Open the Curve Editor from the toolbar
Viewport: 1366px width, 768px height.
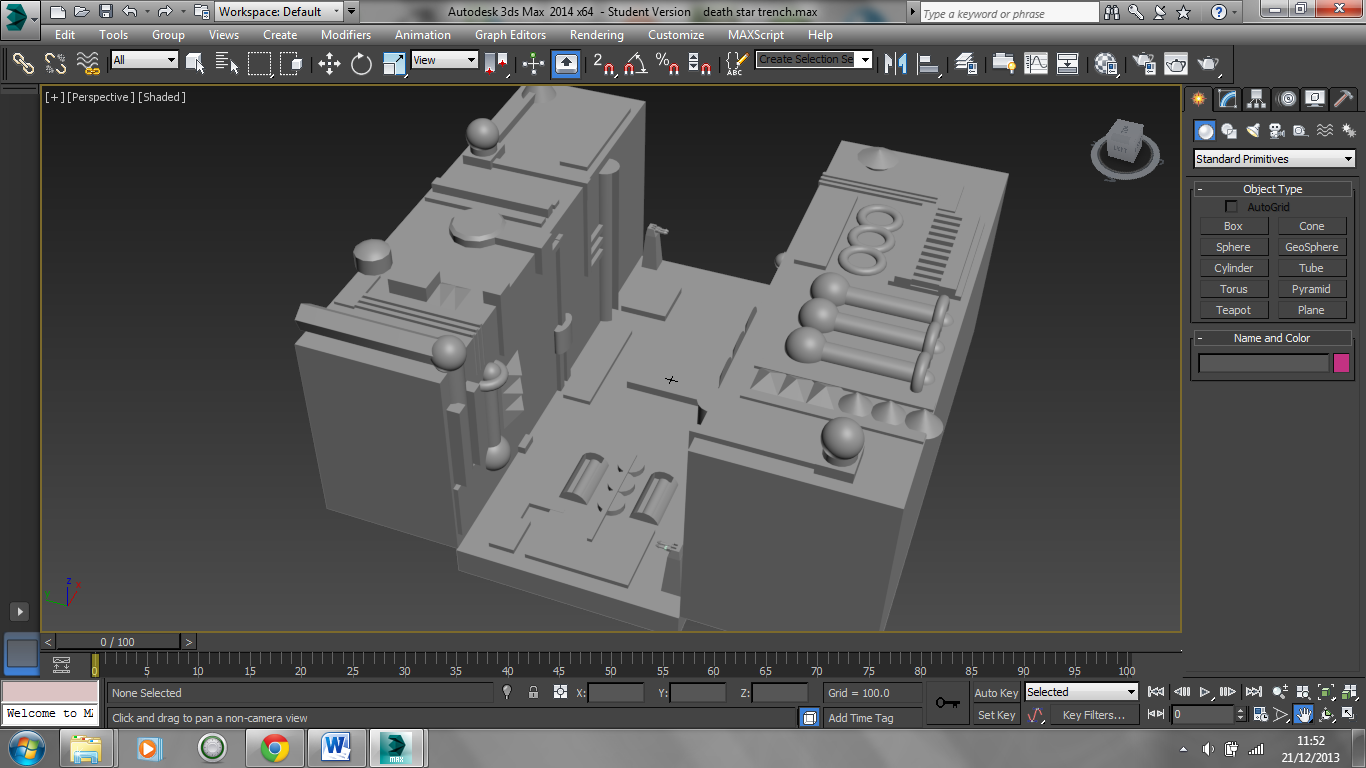[x=1036, y=64]
